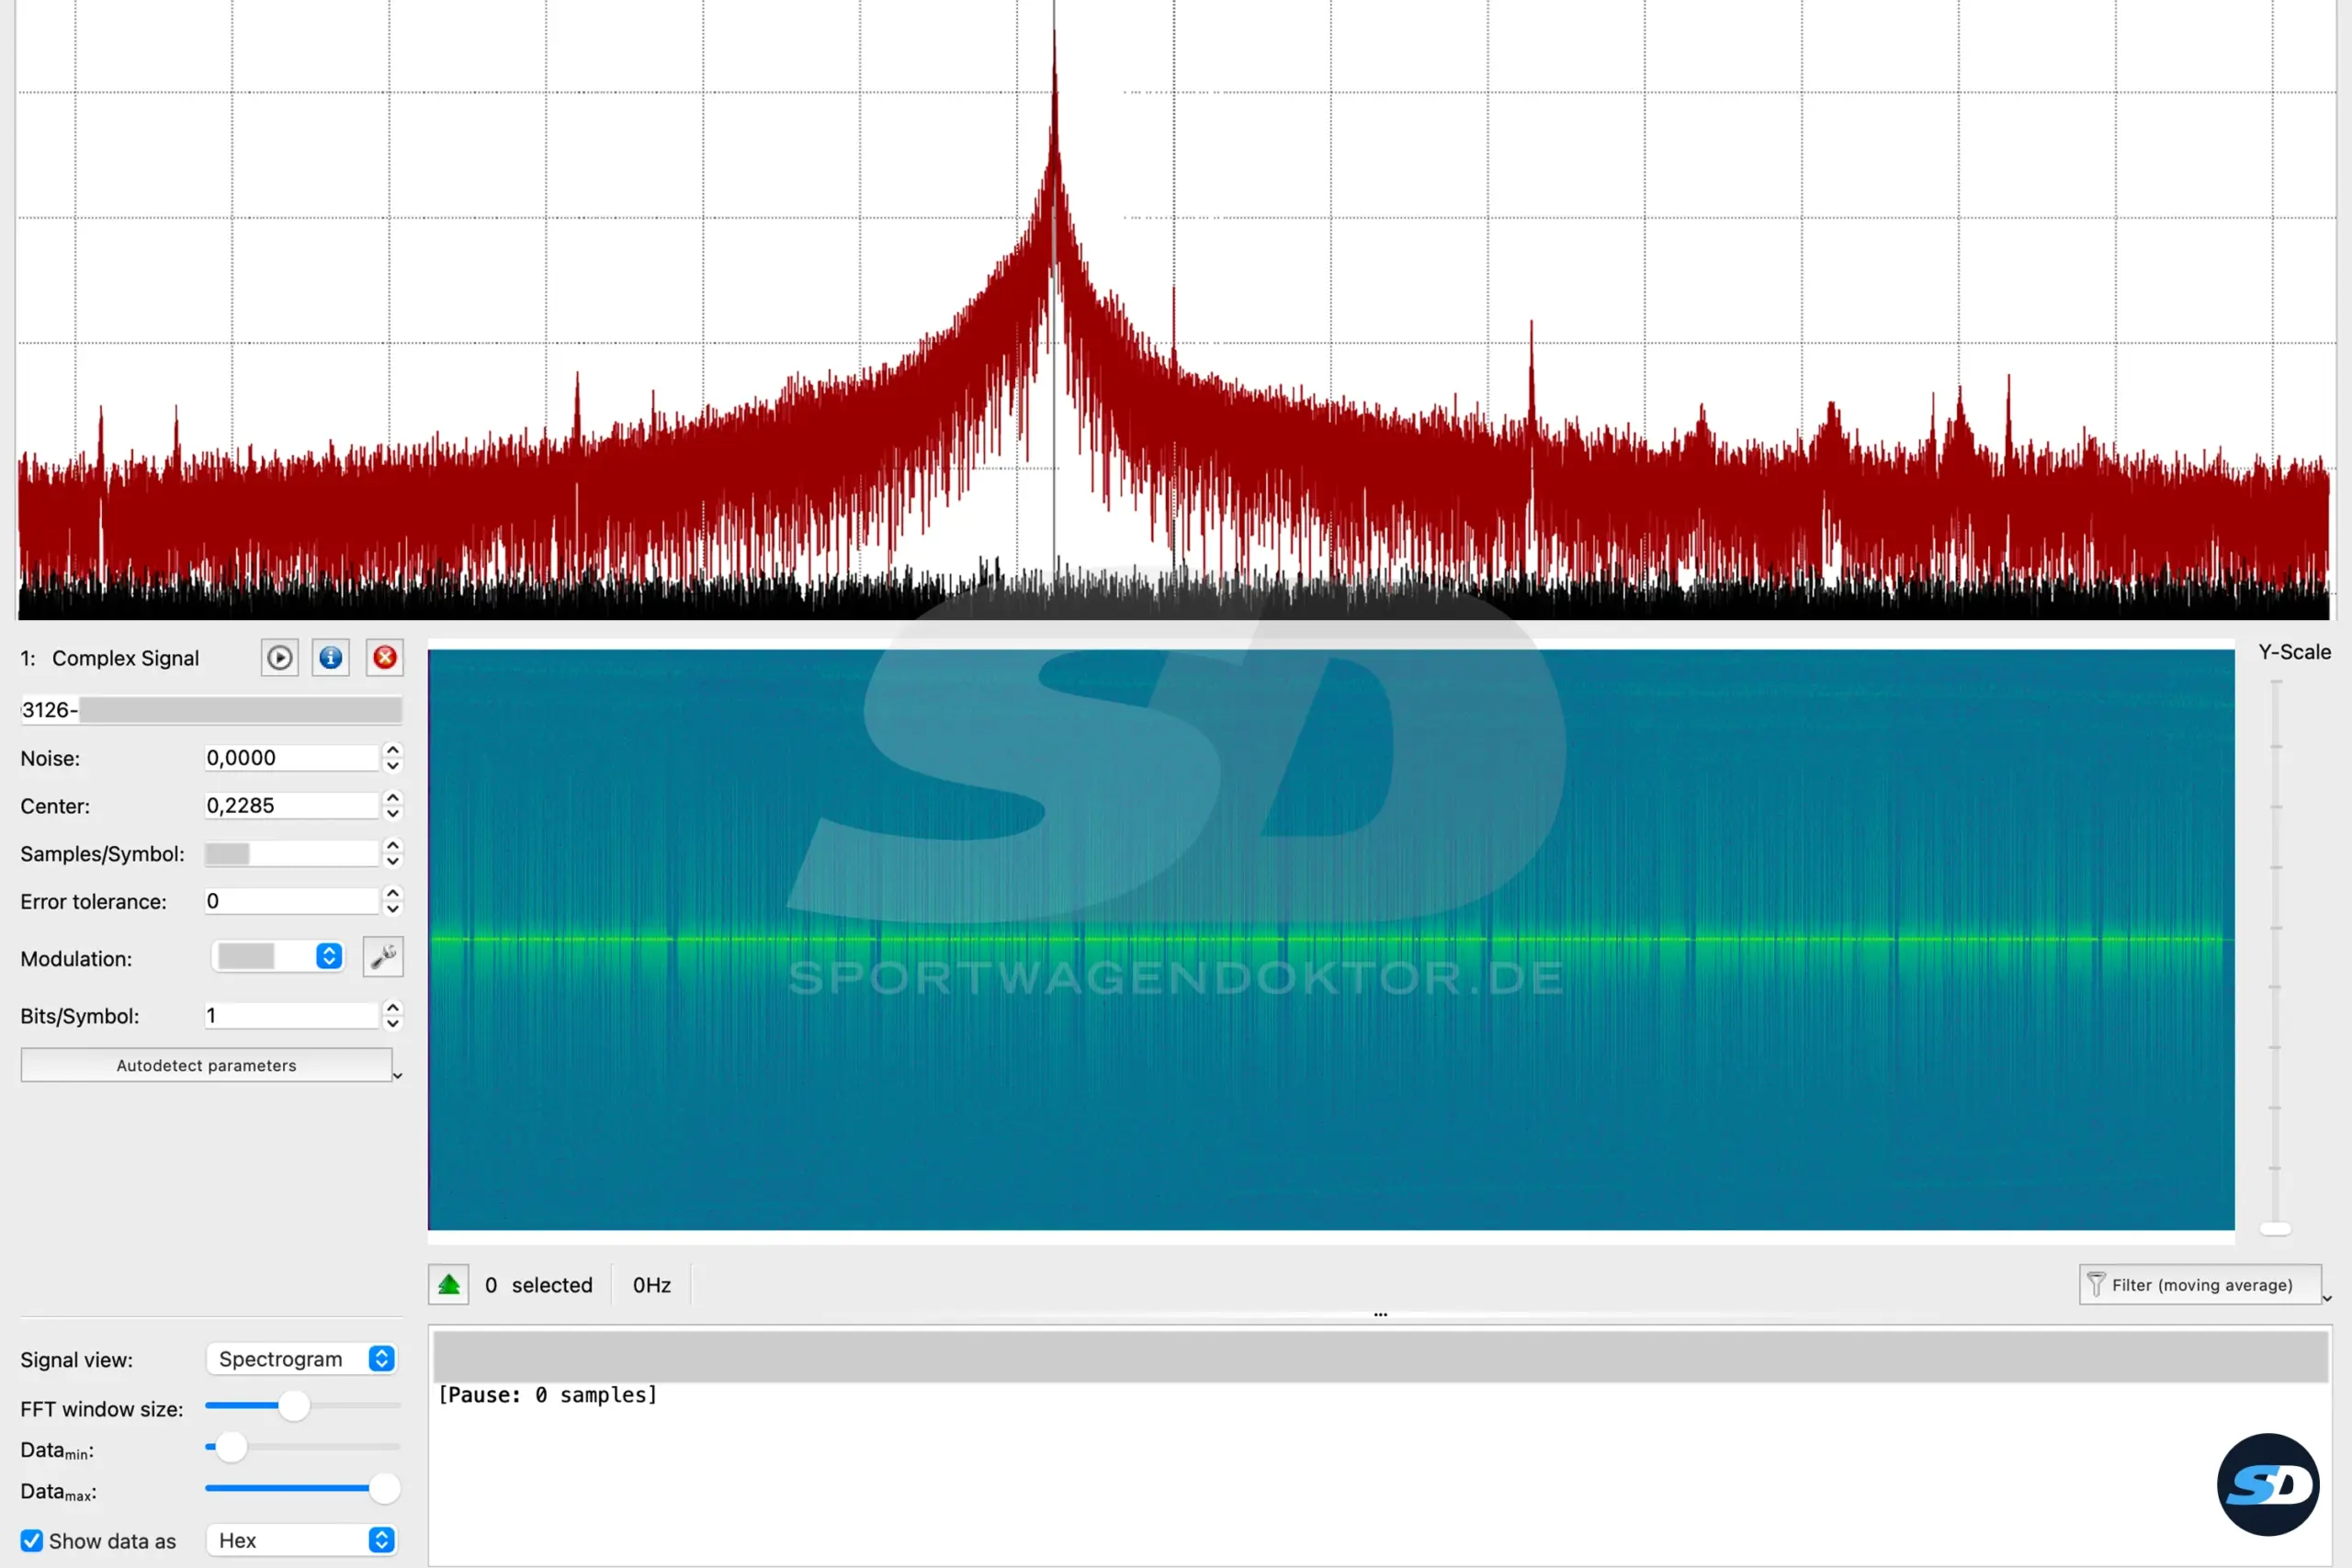Screen dimensions: 2352x1568
Task: Click the Center value 0,2285 field
Action: pyautogui.click(x=292, y=806)
